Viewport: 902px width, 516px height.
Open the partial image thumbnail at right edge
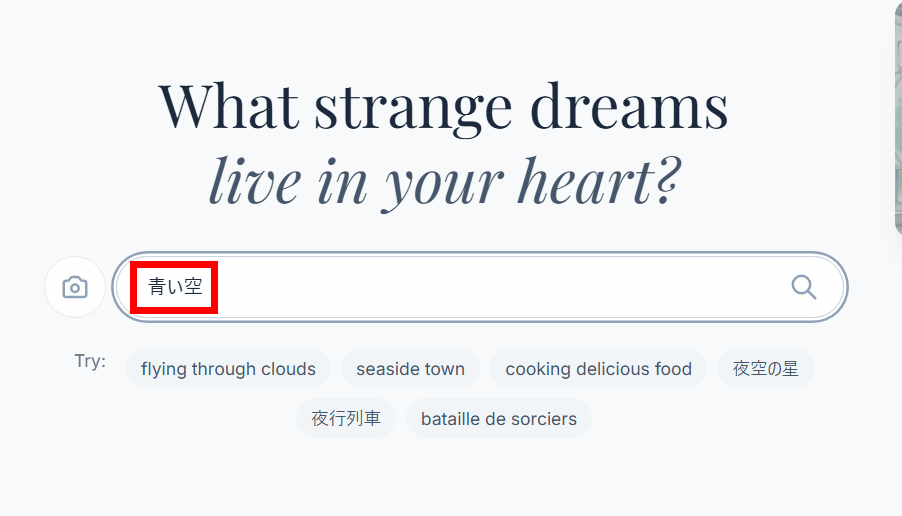(x=896, y=120)
